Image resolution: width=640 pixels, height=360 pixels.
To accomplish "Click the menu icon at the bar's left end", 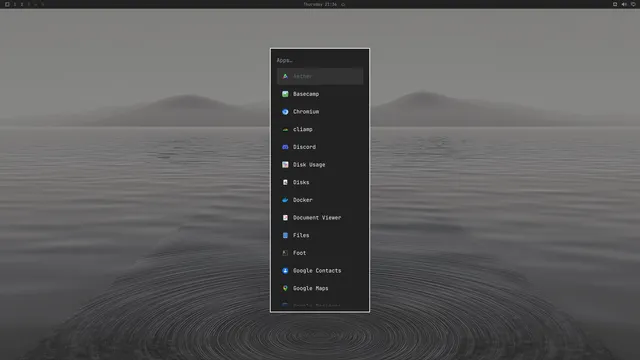I will [x=7, y=4].
